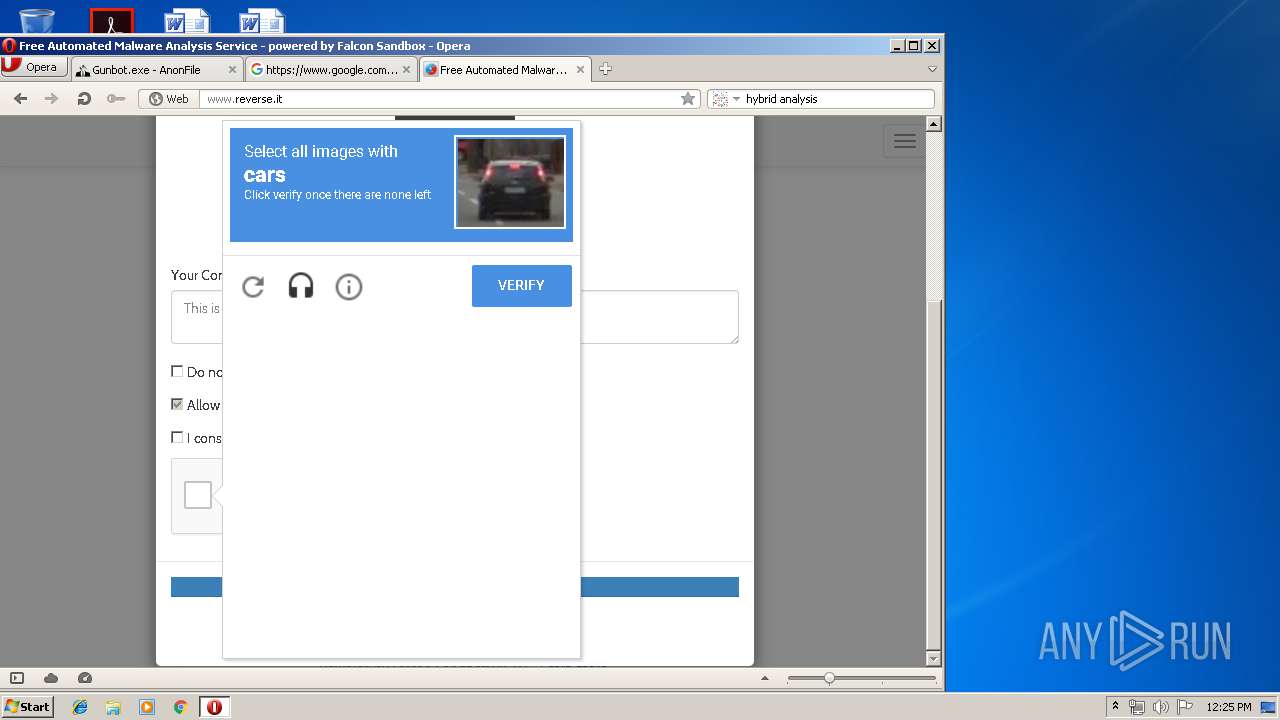Open the hamburger menu on the page
The image size is (1280, 720).
(905, 141)
